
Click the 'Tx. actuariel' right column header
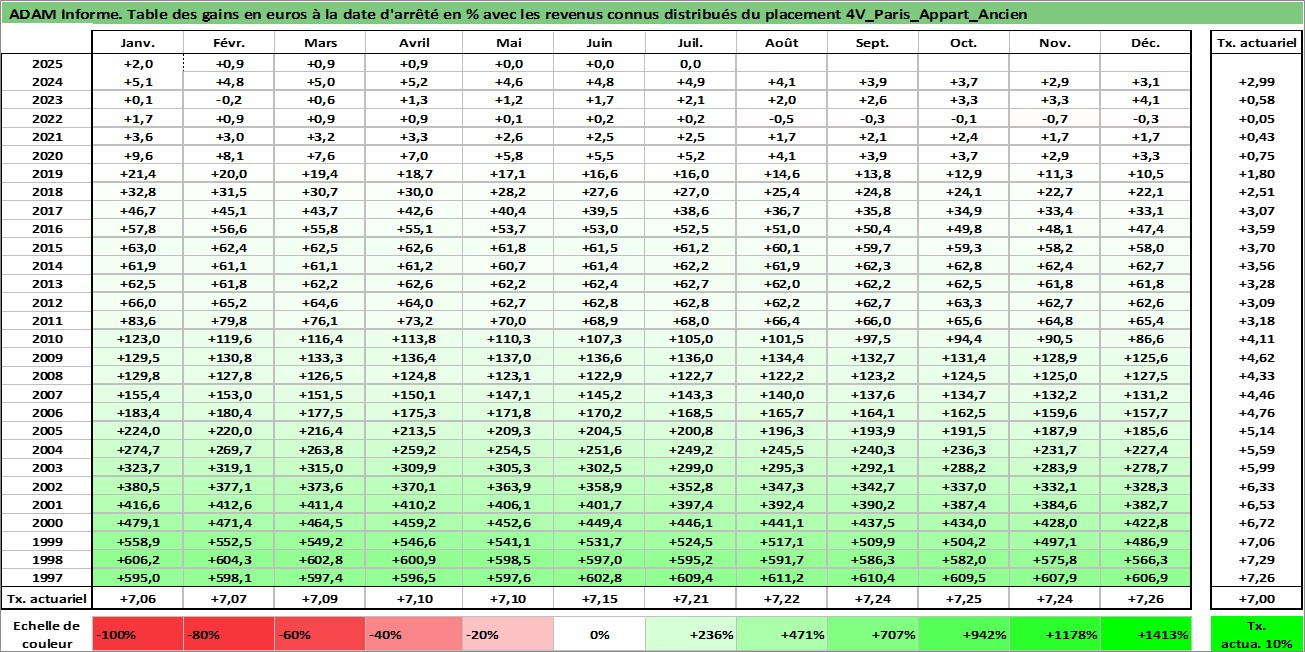coord(1257,43)
